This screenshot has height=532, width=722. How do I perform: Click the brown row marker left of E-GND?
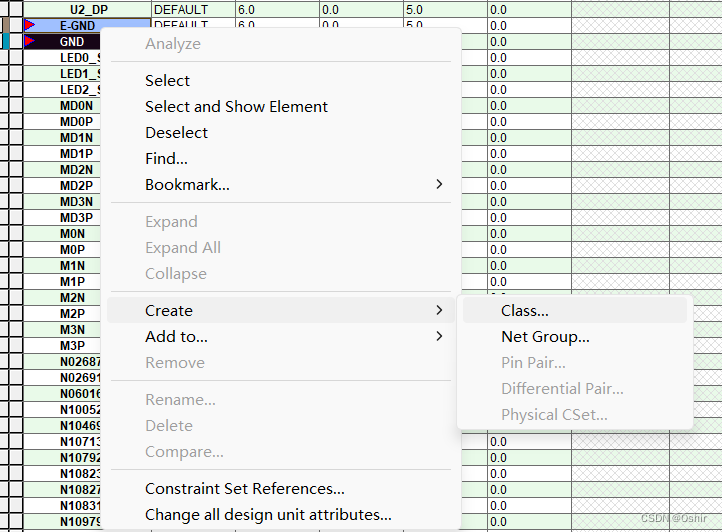coord(6,25)
